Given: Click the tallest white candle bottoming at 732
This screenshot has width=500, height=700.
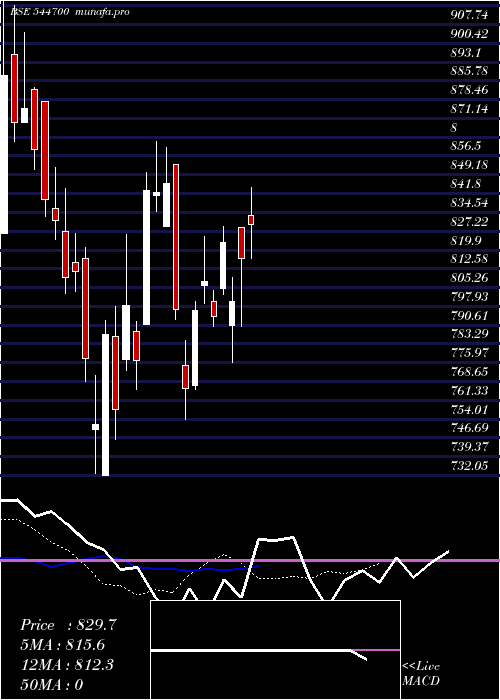Looking at the screenshot, I should pos(105,404).
